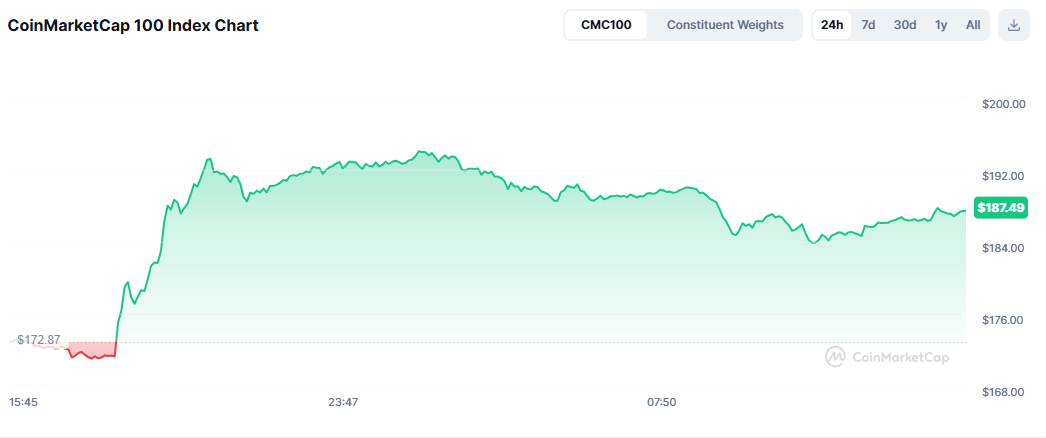The image size is (1046, 438).
Task: Switch to the CMC100 tab
Action: [606, 25]
